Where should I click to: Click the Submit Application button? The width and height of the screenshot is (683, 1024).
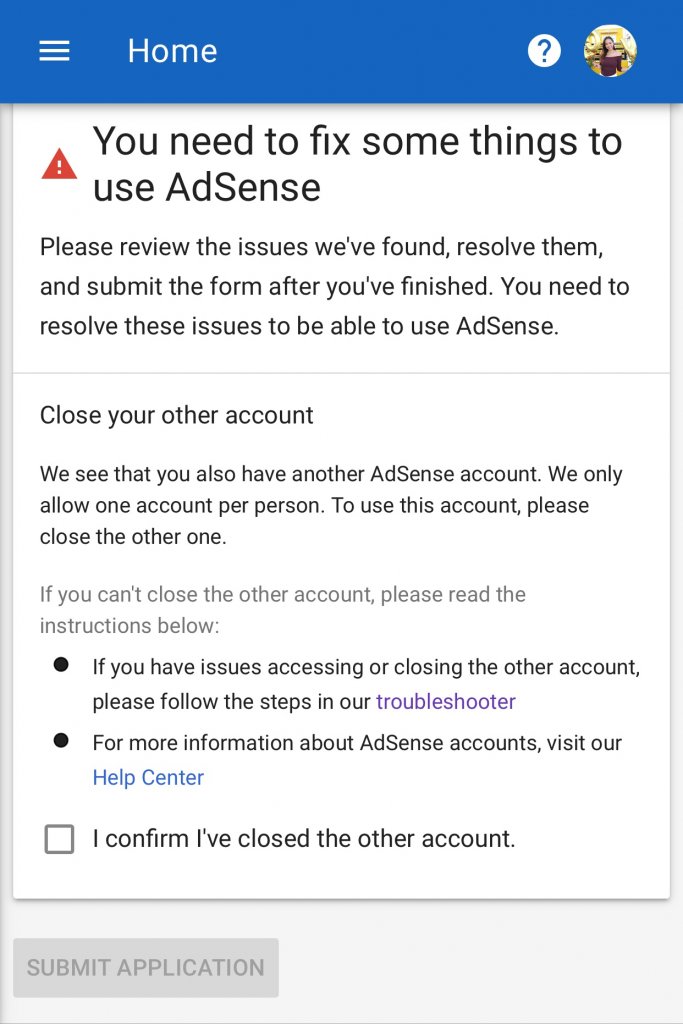coord(146,968)
